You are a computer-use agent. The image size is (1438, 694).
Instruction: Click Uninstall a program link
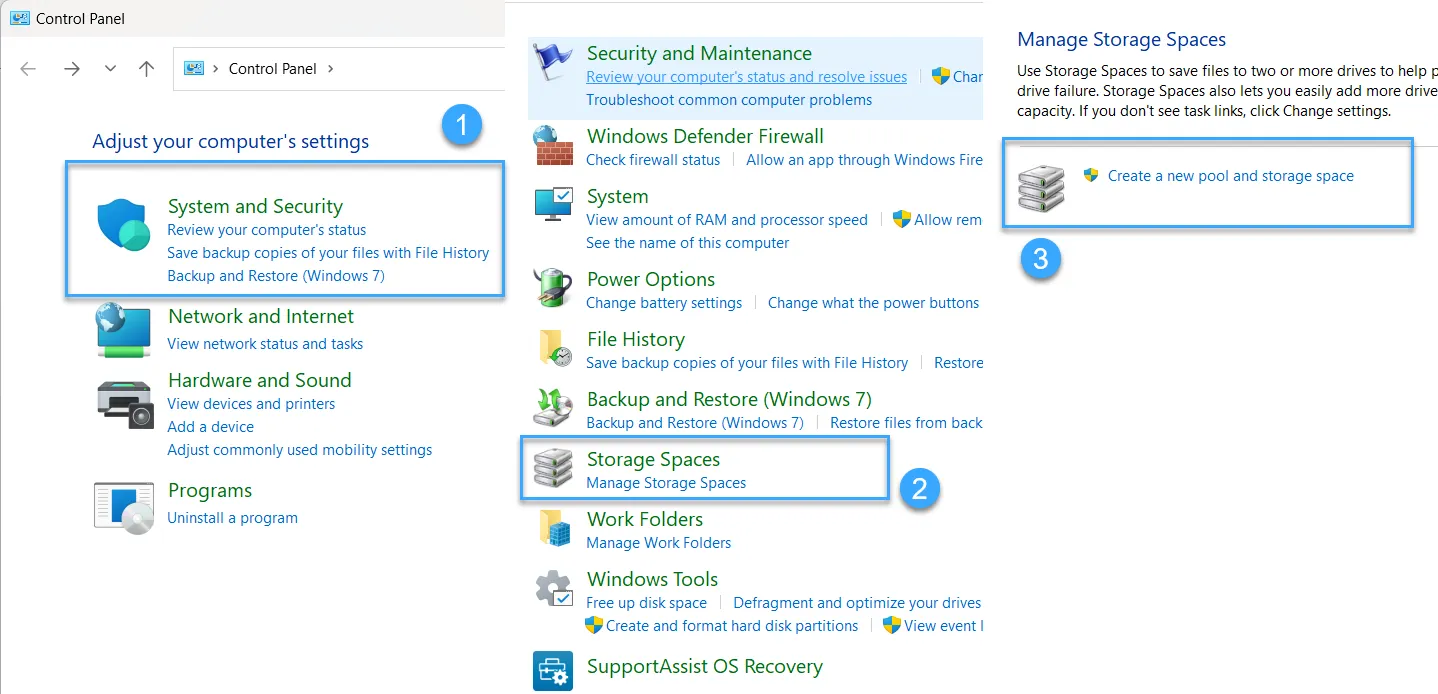click(232, 518)
